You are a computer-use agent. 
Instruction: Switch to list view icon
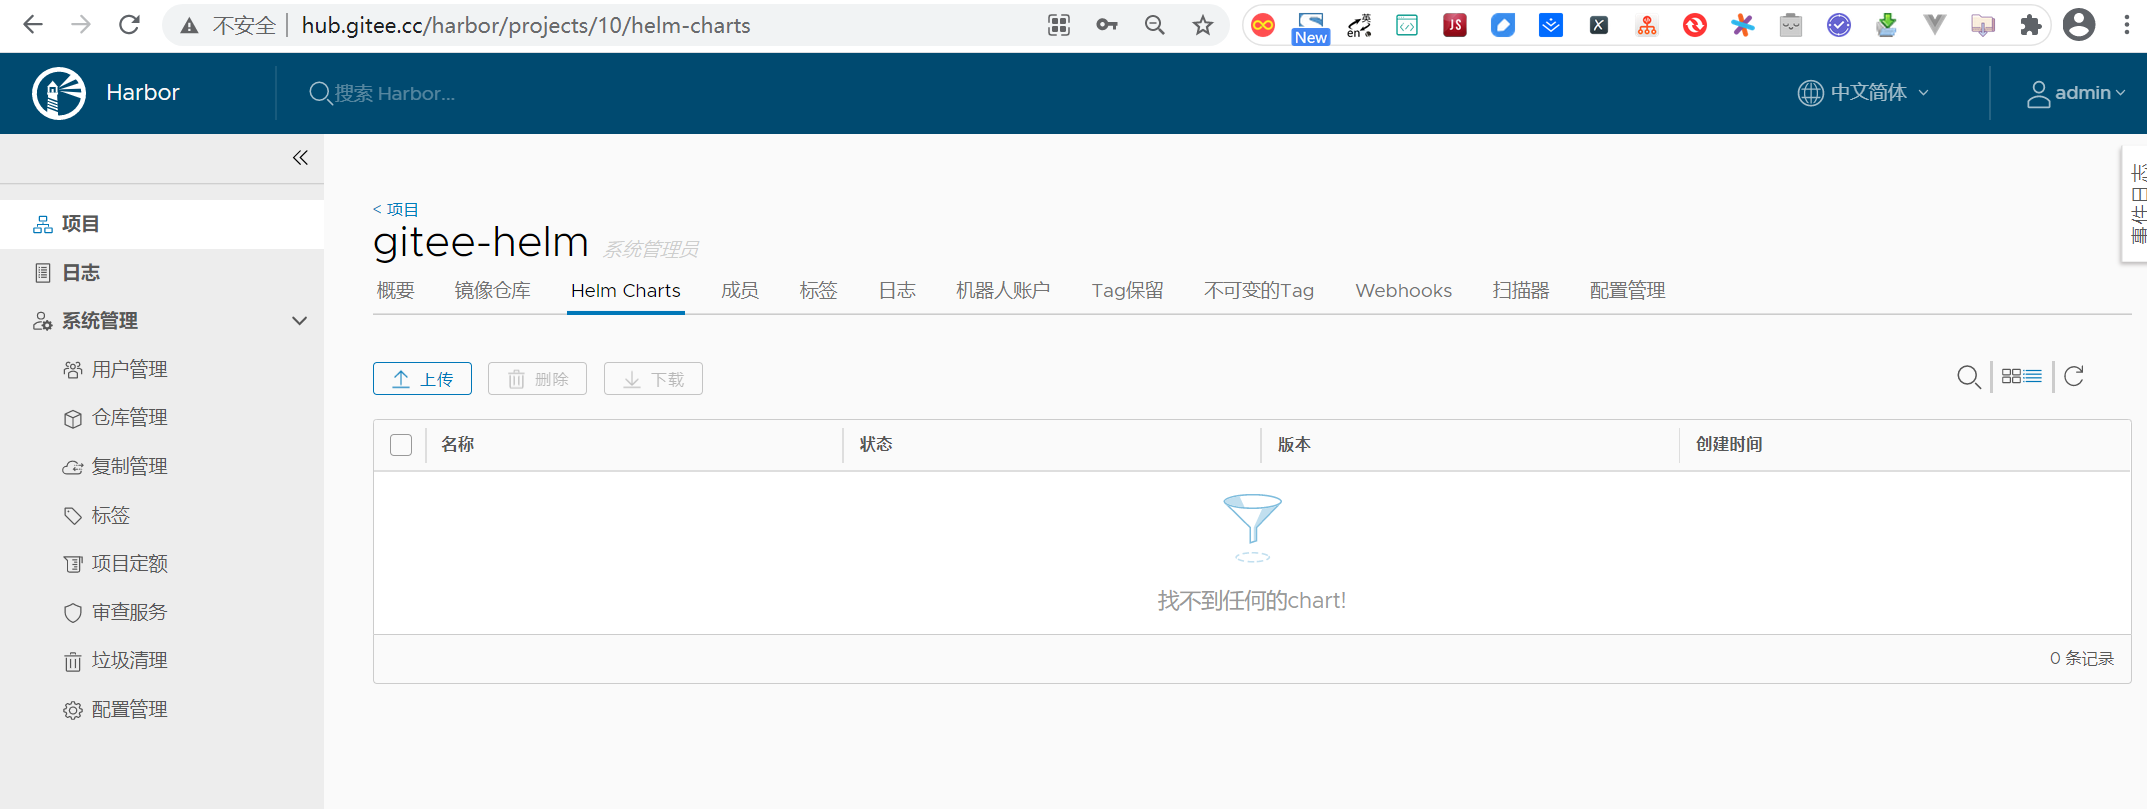coord(2033,376)
